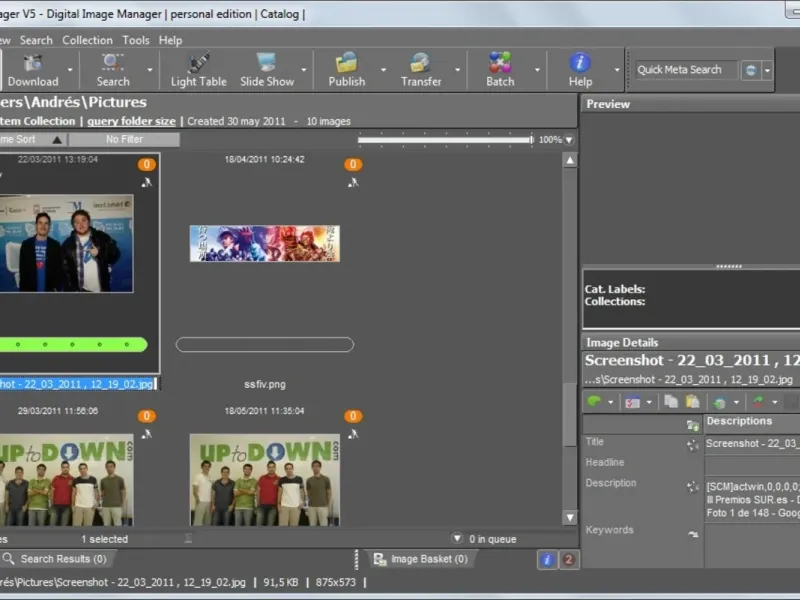The height and width of the screenshot is (600, 800).
Task: Select the 18/05/2011 UptoDown group photo
Action: pos(265,480)
